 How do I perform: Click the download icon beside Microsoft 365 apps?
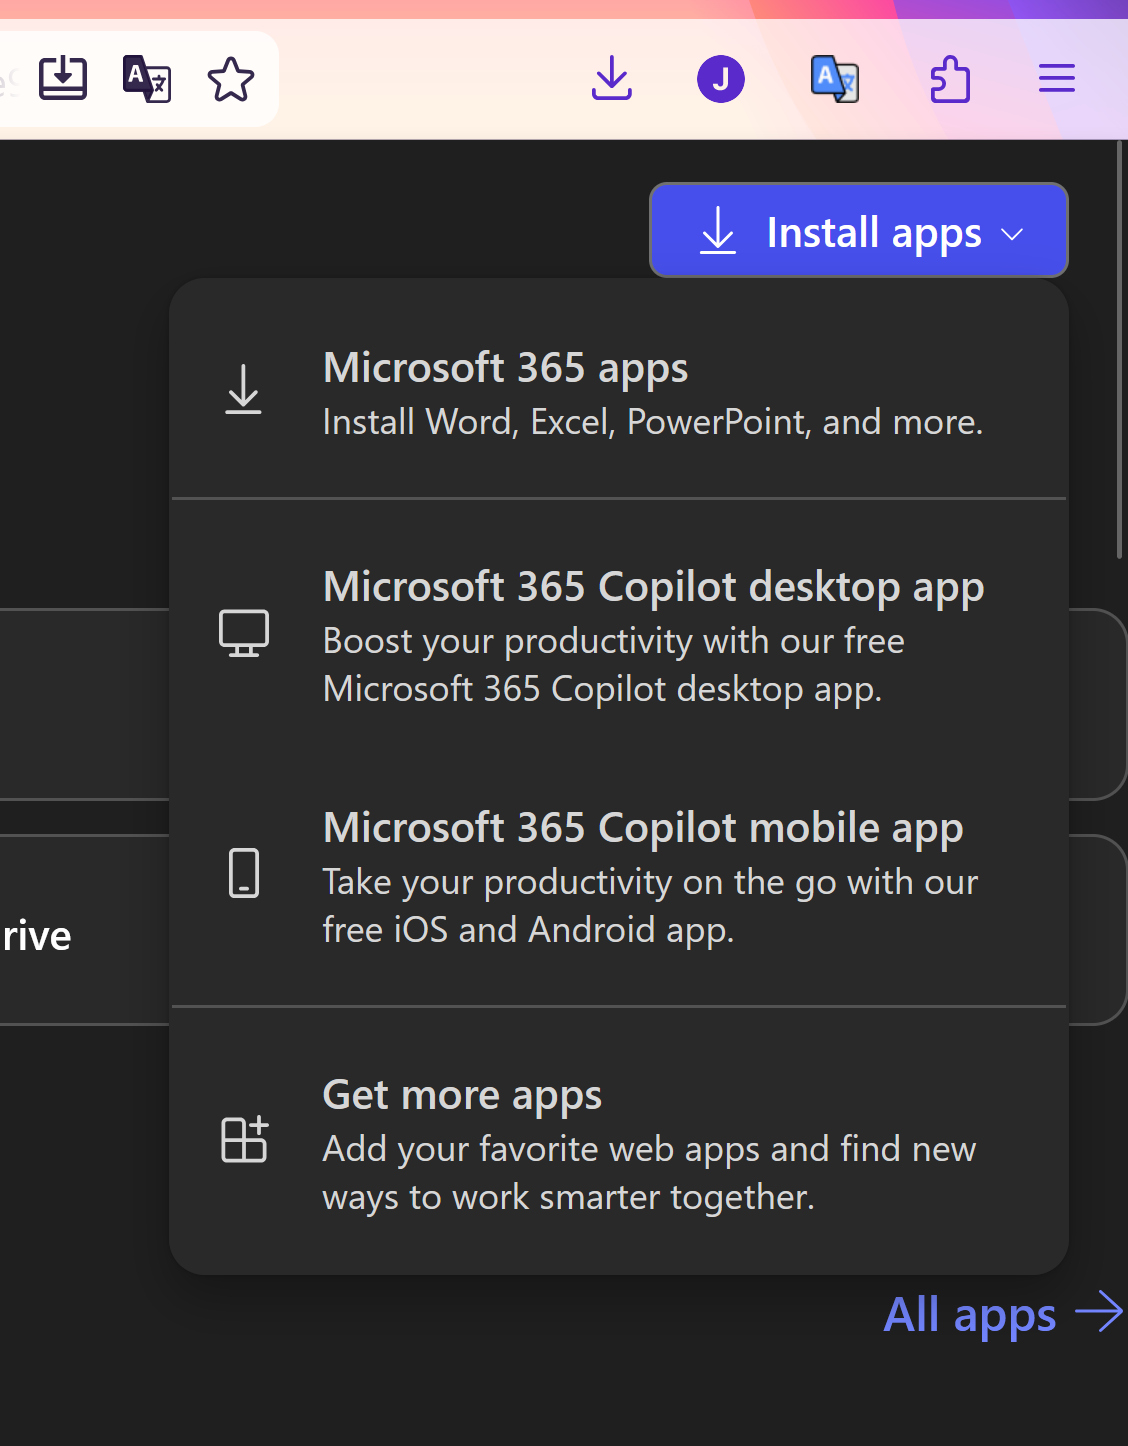point(243,391)
